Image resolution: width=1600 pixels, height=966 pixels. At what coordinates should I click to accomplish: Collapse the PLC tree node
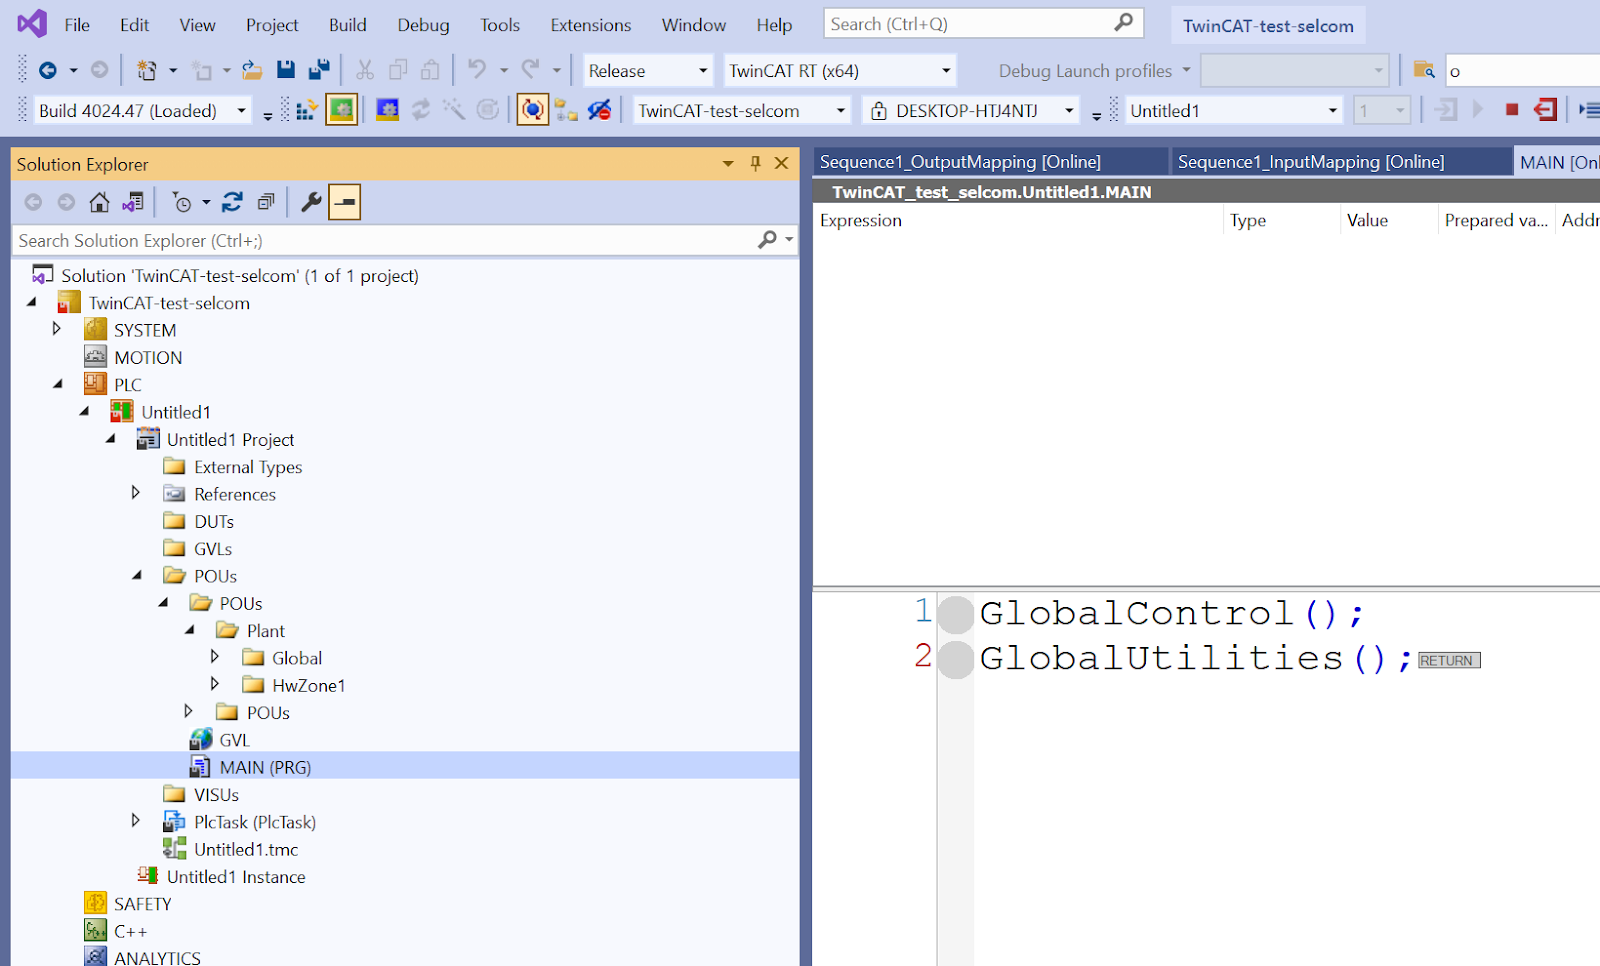click(x=57, y=384)
